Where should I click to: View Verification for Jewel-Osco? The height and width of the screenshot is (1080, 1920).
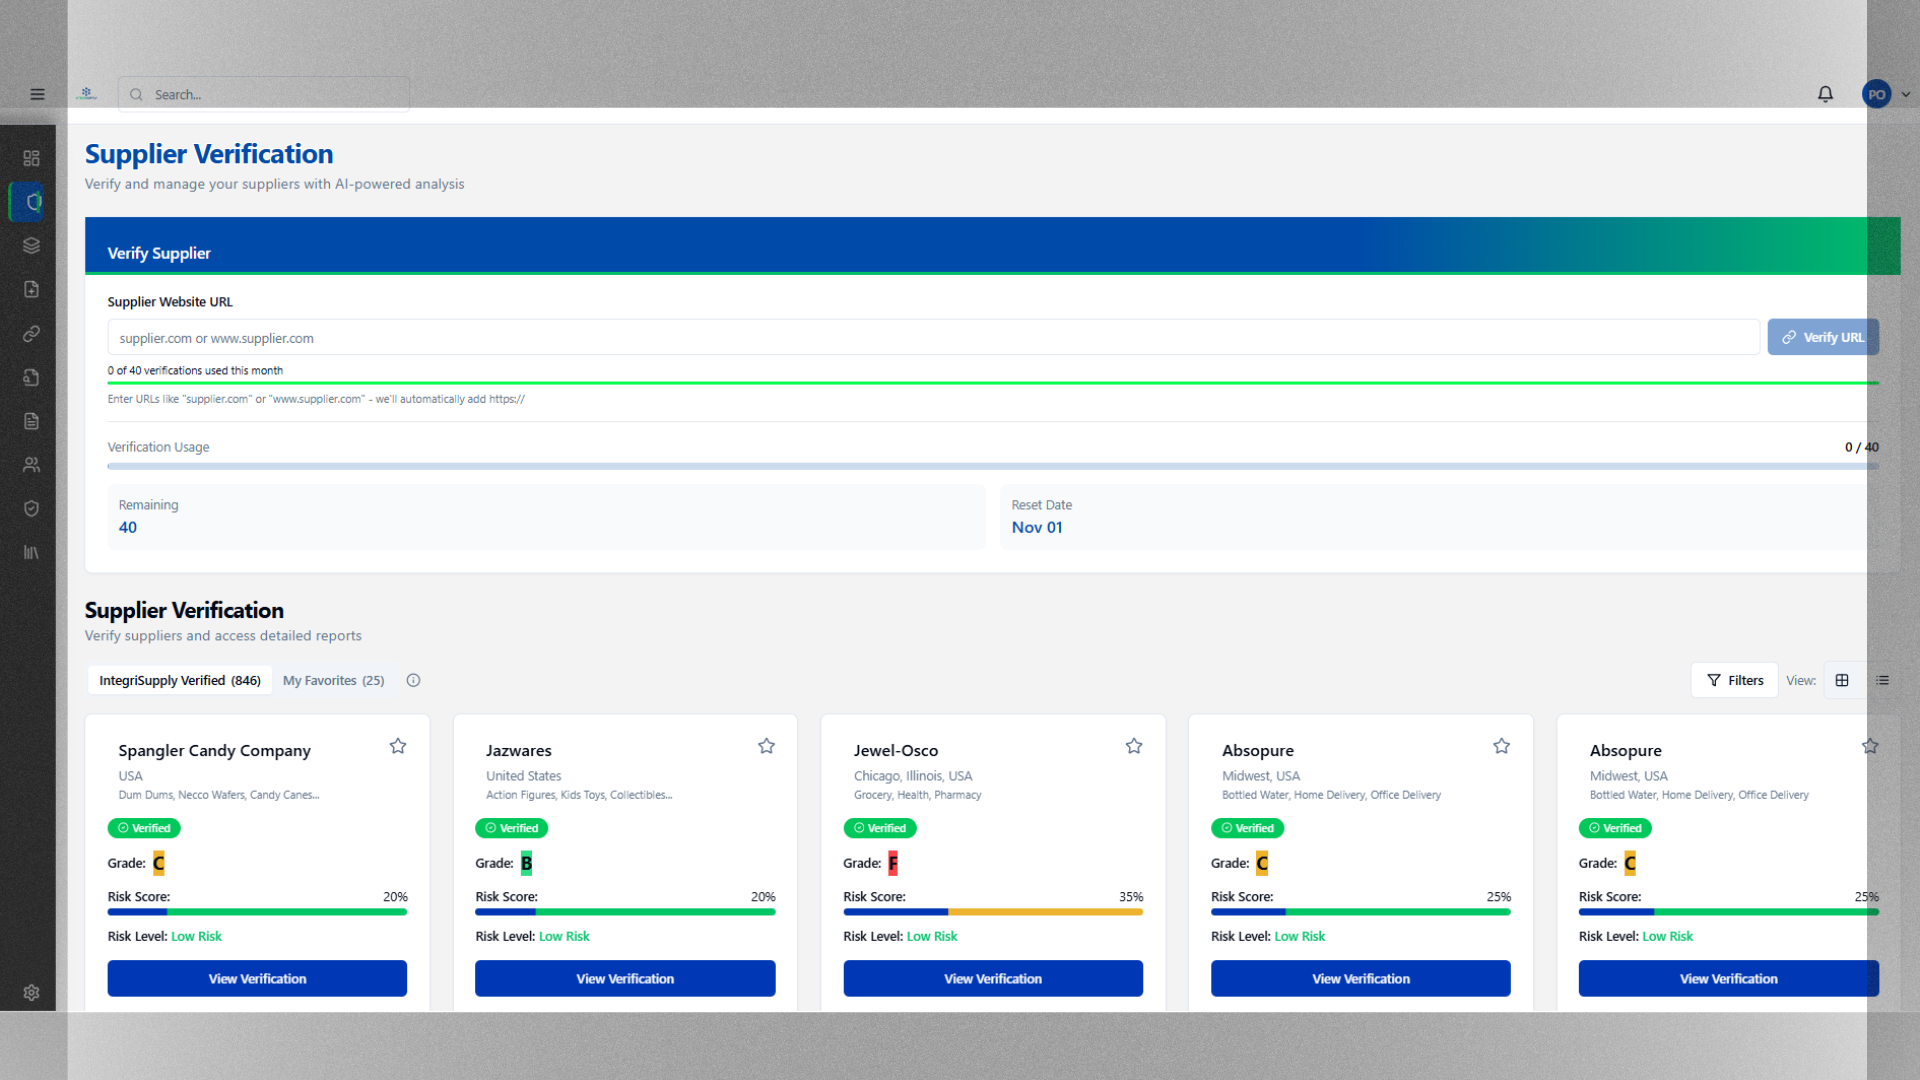pos(992,978)
